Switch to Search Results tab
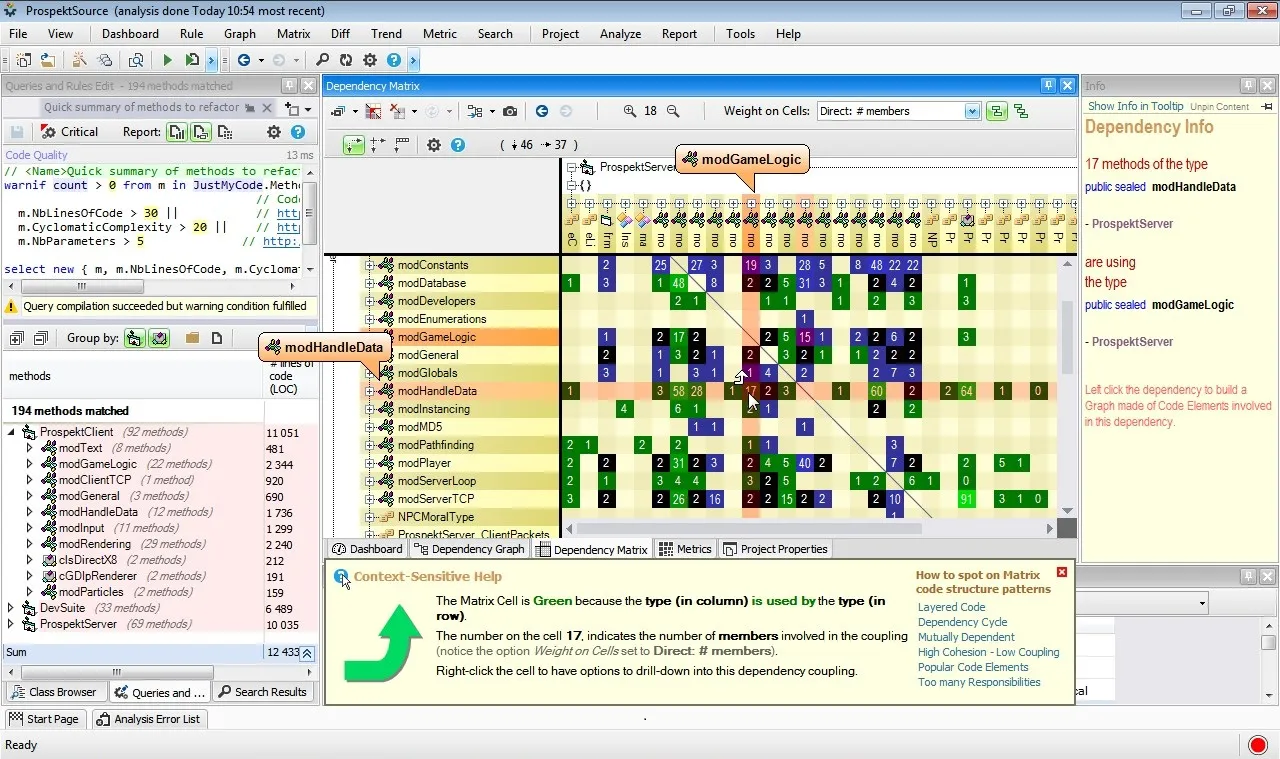This screenshot has height=759, width=1280. [x=263, y=692]
